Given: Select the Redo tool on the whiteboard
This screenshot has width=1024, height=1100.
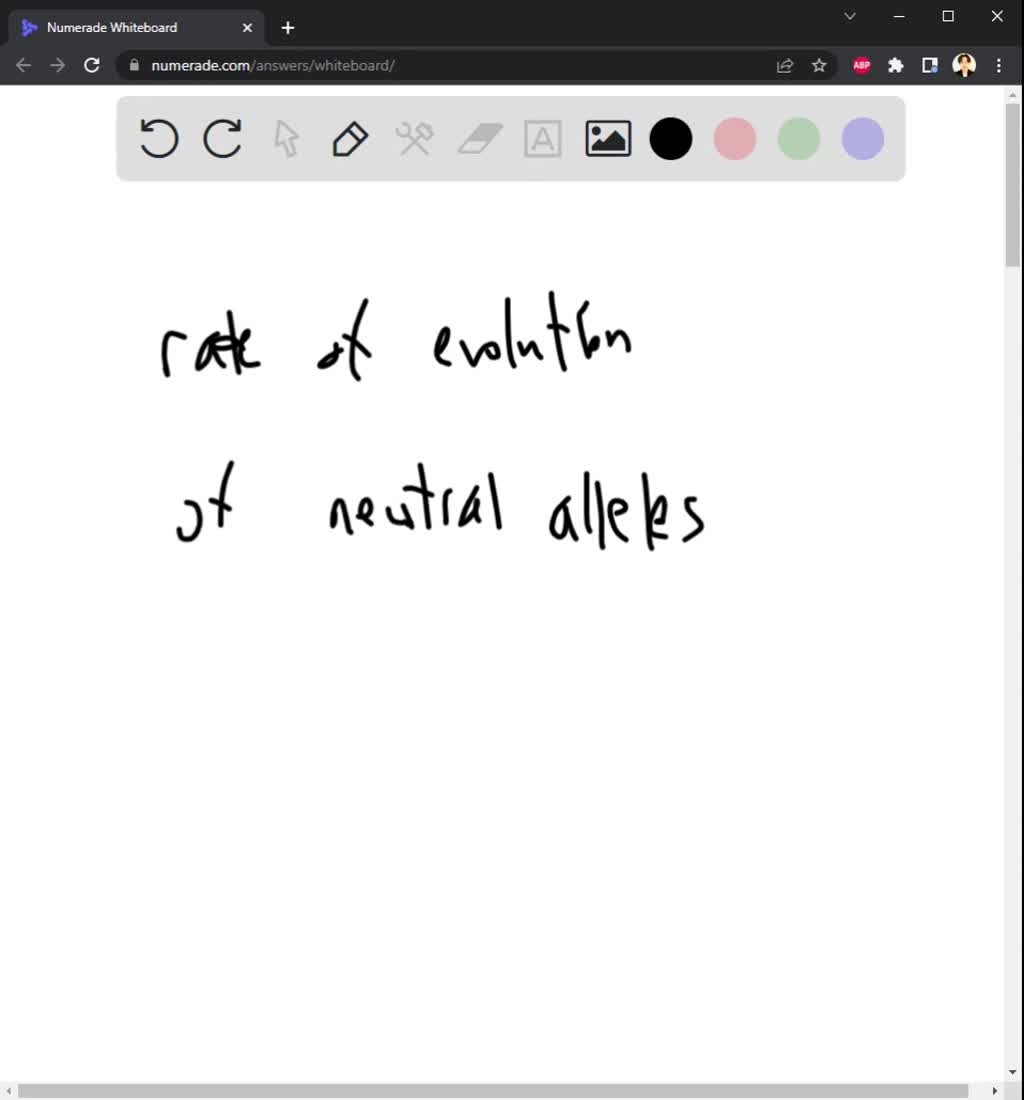Looking at the screenshot, I should [222, 139].
